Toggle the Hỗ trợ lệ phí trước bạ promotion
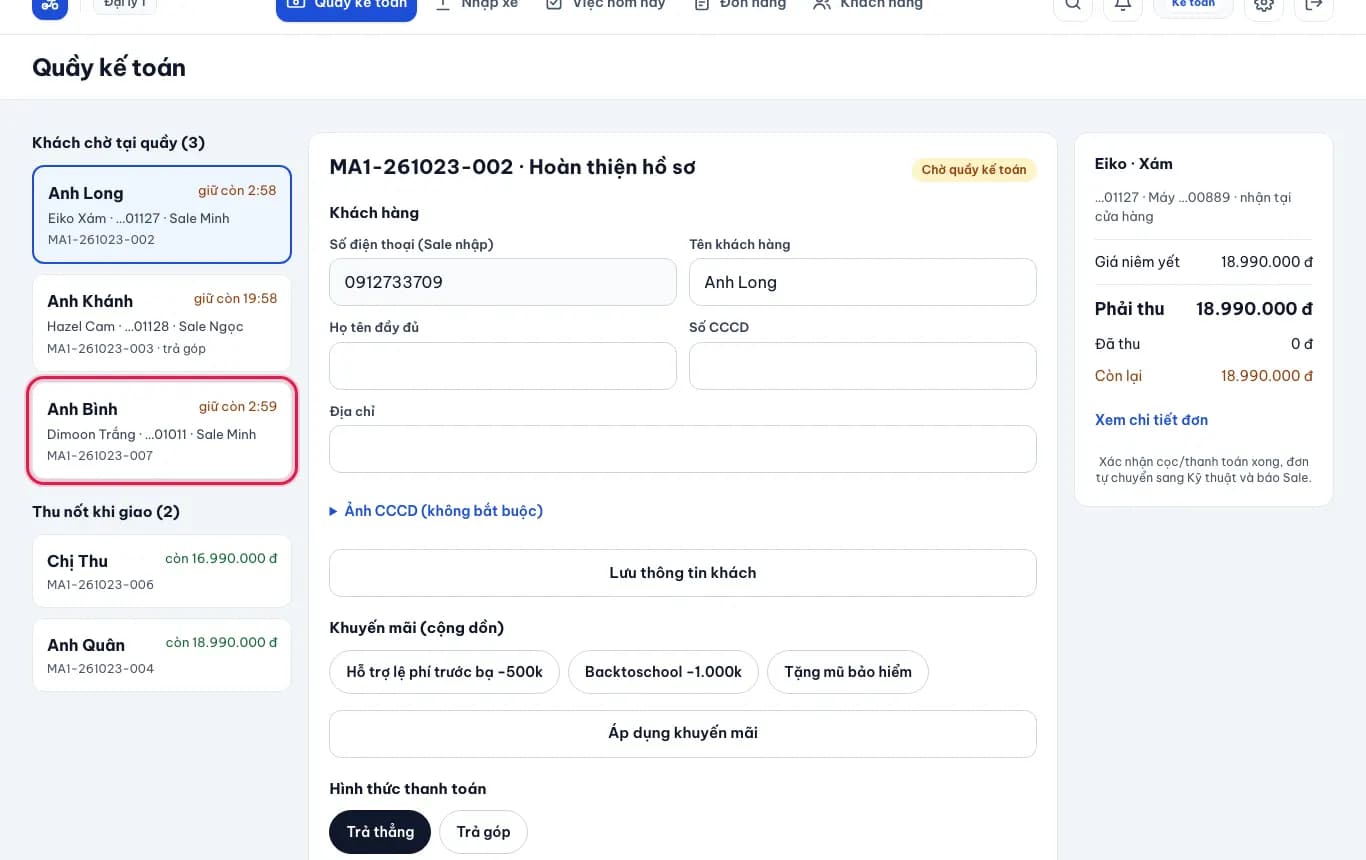The height and width of the screenshot is (860, 1366). tap(444, 672)
